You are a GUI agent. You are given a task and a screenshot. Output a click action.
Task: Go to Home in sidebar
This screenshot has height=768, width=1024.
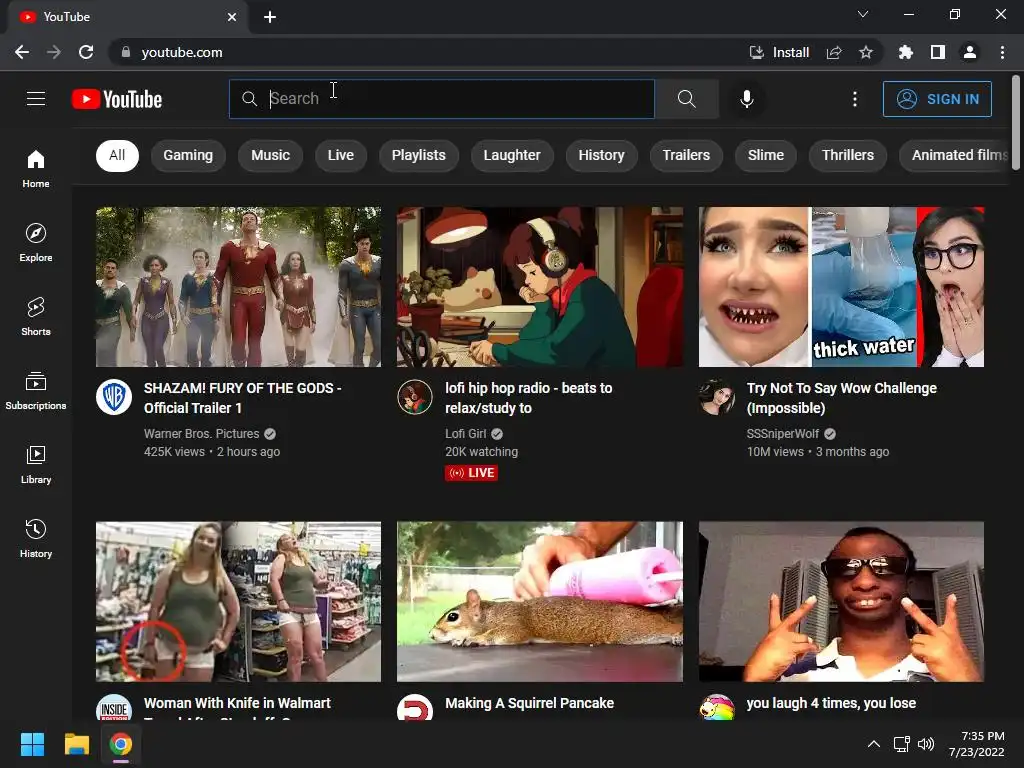(36, 169)
